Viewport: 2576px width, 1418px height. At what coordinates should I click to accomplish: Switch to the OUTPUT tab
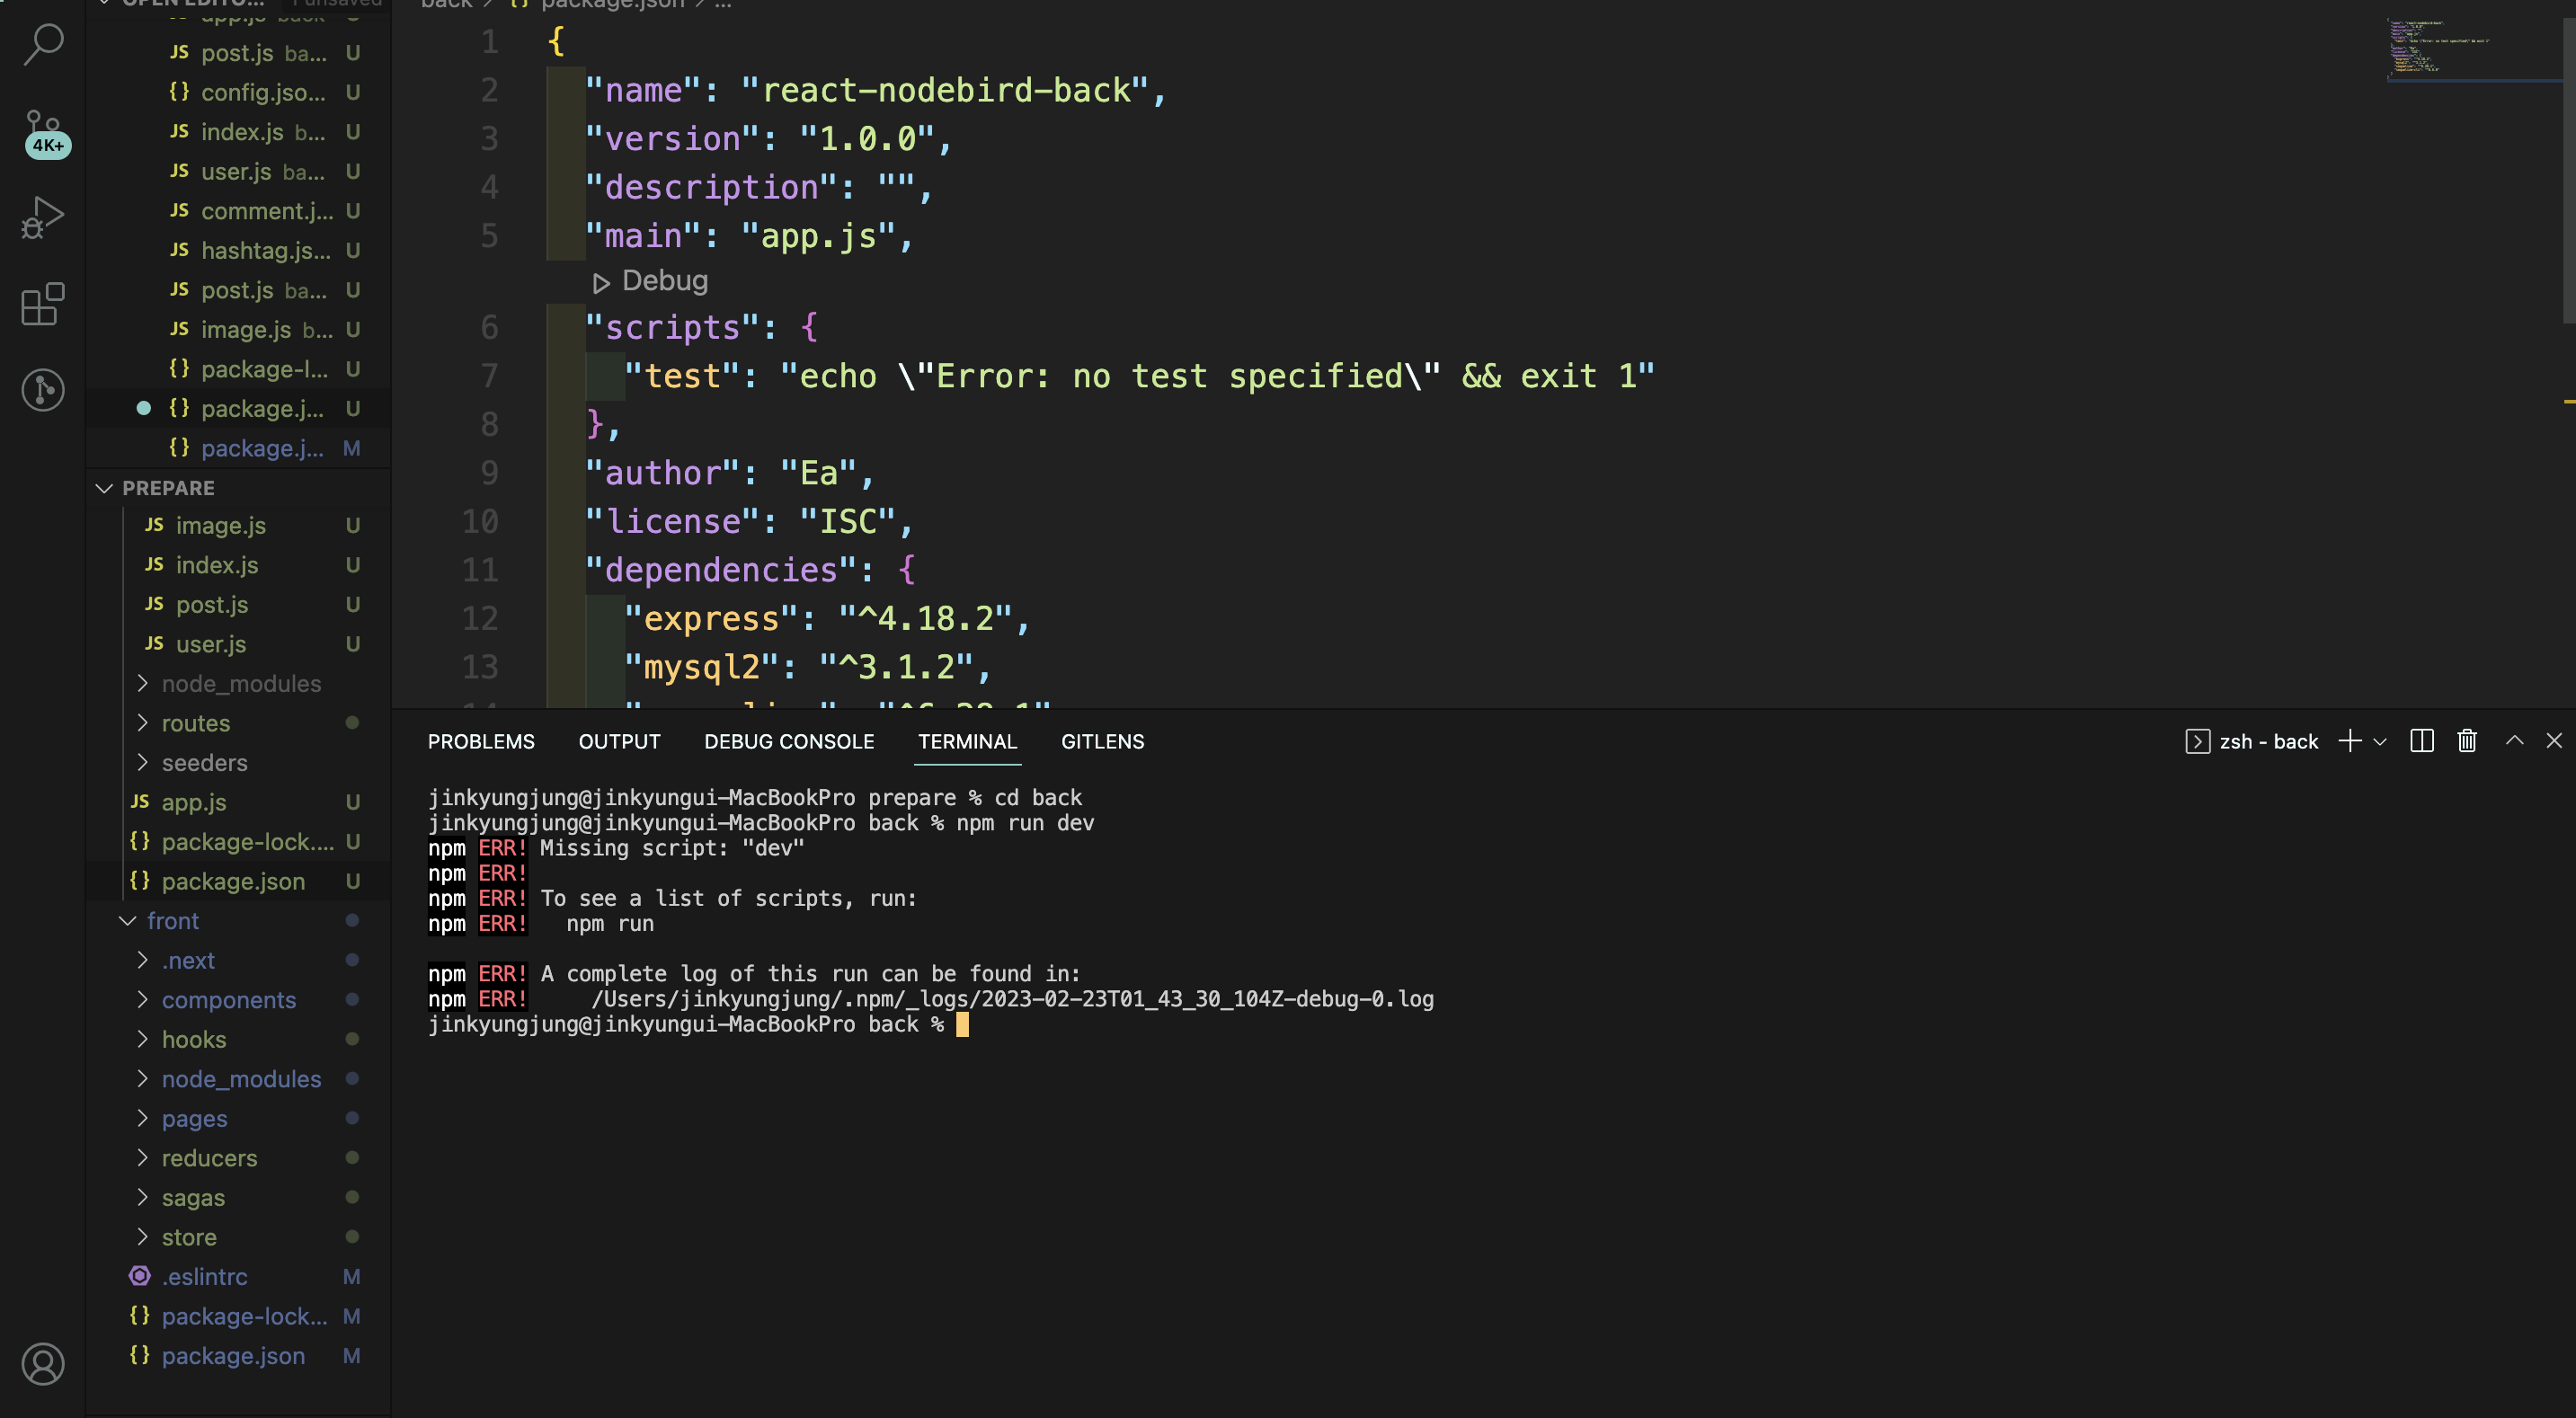[x=619, y=741]
